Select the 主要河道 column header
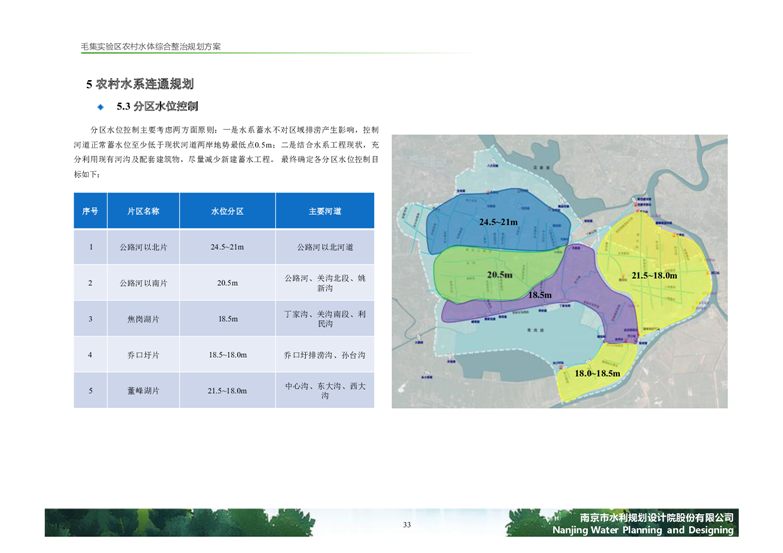The height and width of the screenshot is (553, 783). point(325,211)
